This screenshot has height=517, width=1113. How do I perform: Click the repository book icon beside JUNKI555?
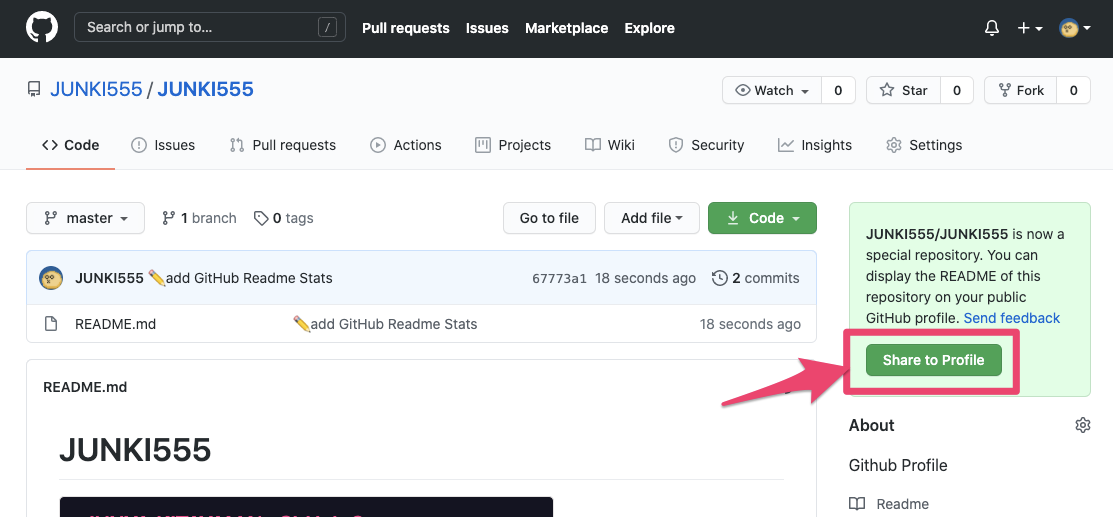coord(33,90)
